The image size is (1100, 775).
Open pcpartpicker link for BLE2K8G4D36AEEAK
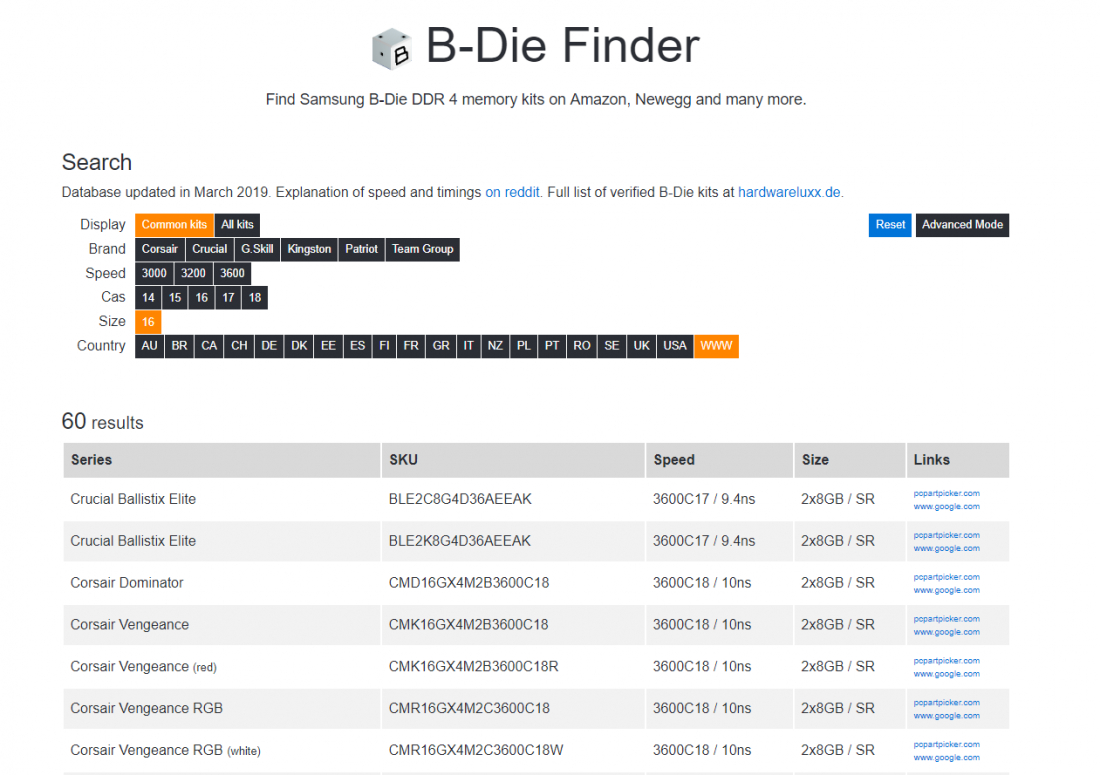point(946,535)
